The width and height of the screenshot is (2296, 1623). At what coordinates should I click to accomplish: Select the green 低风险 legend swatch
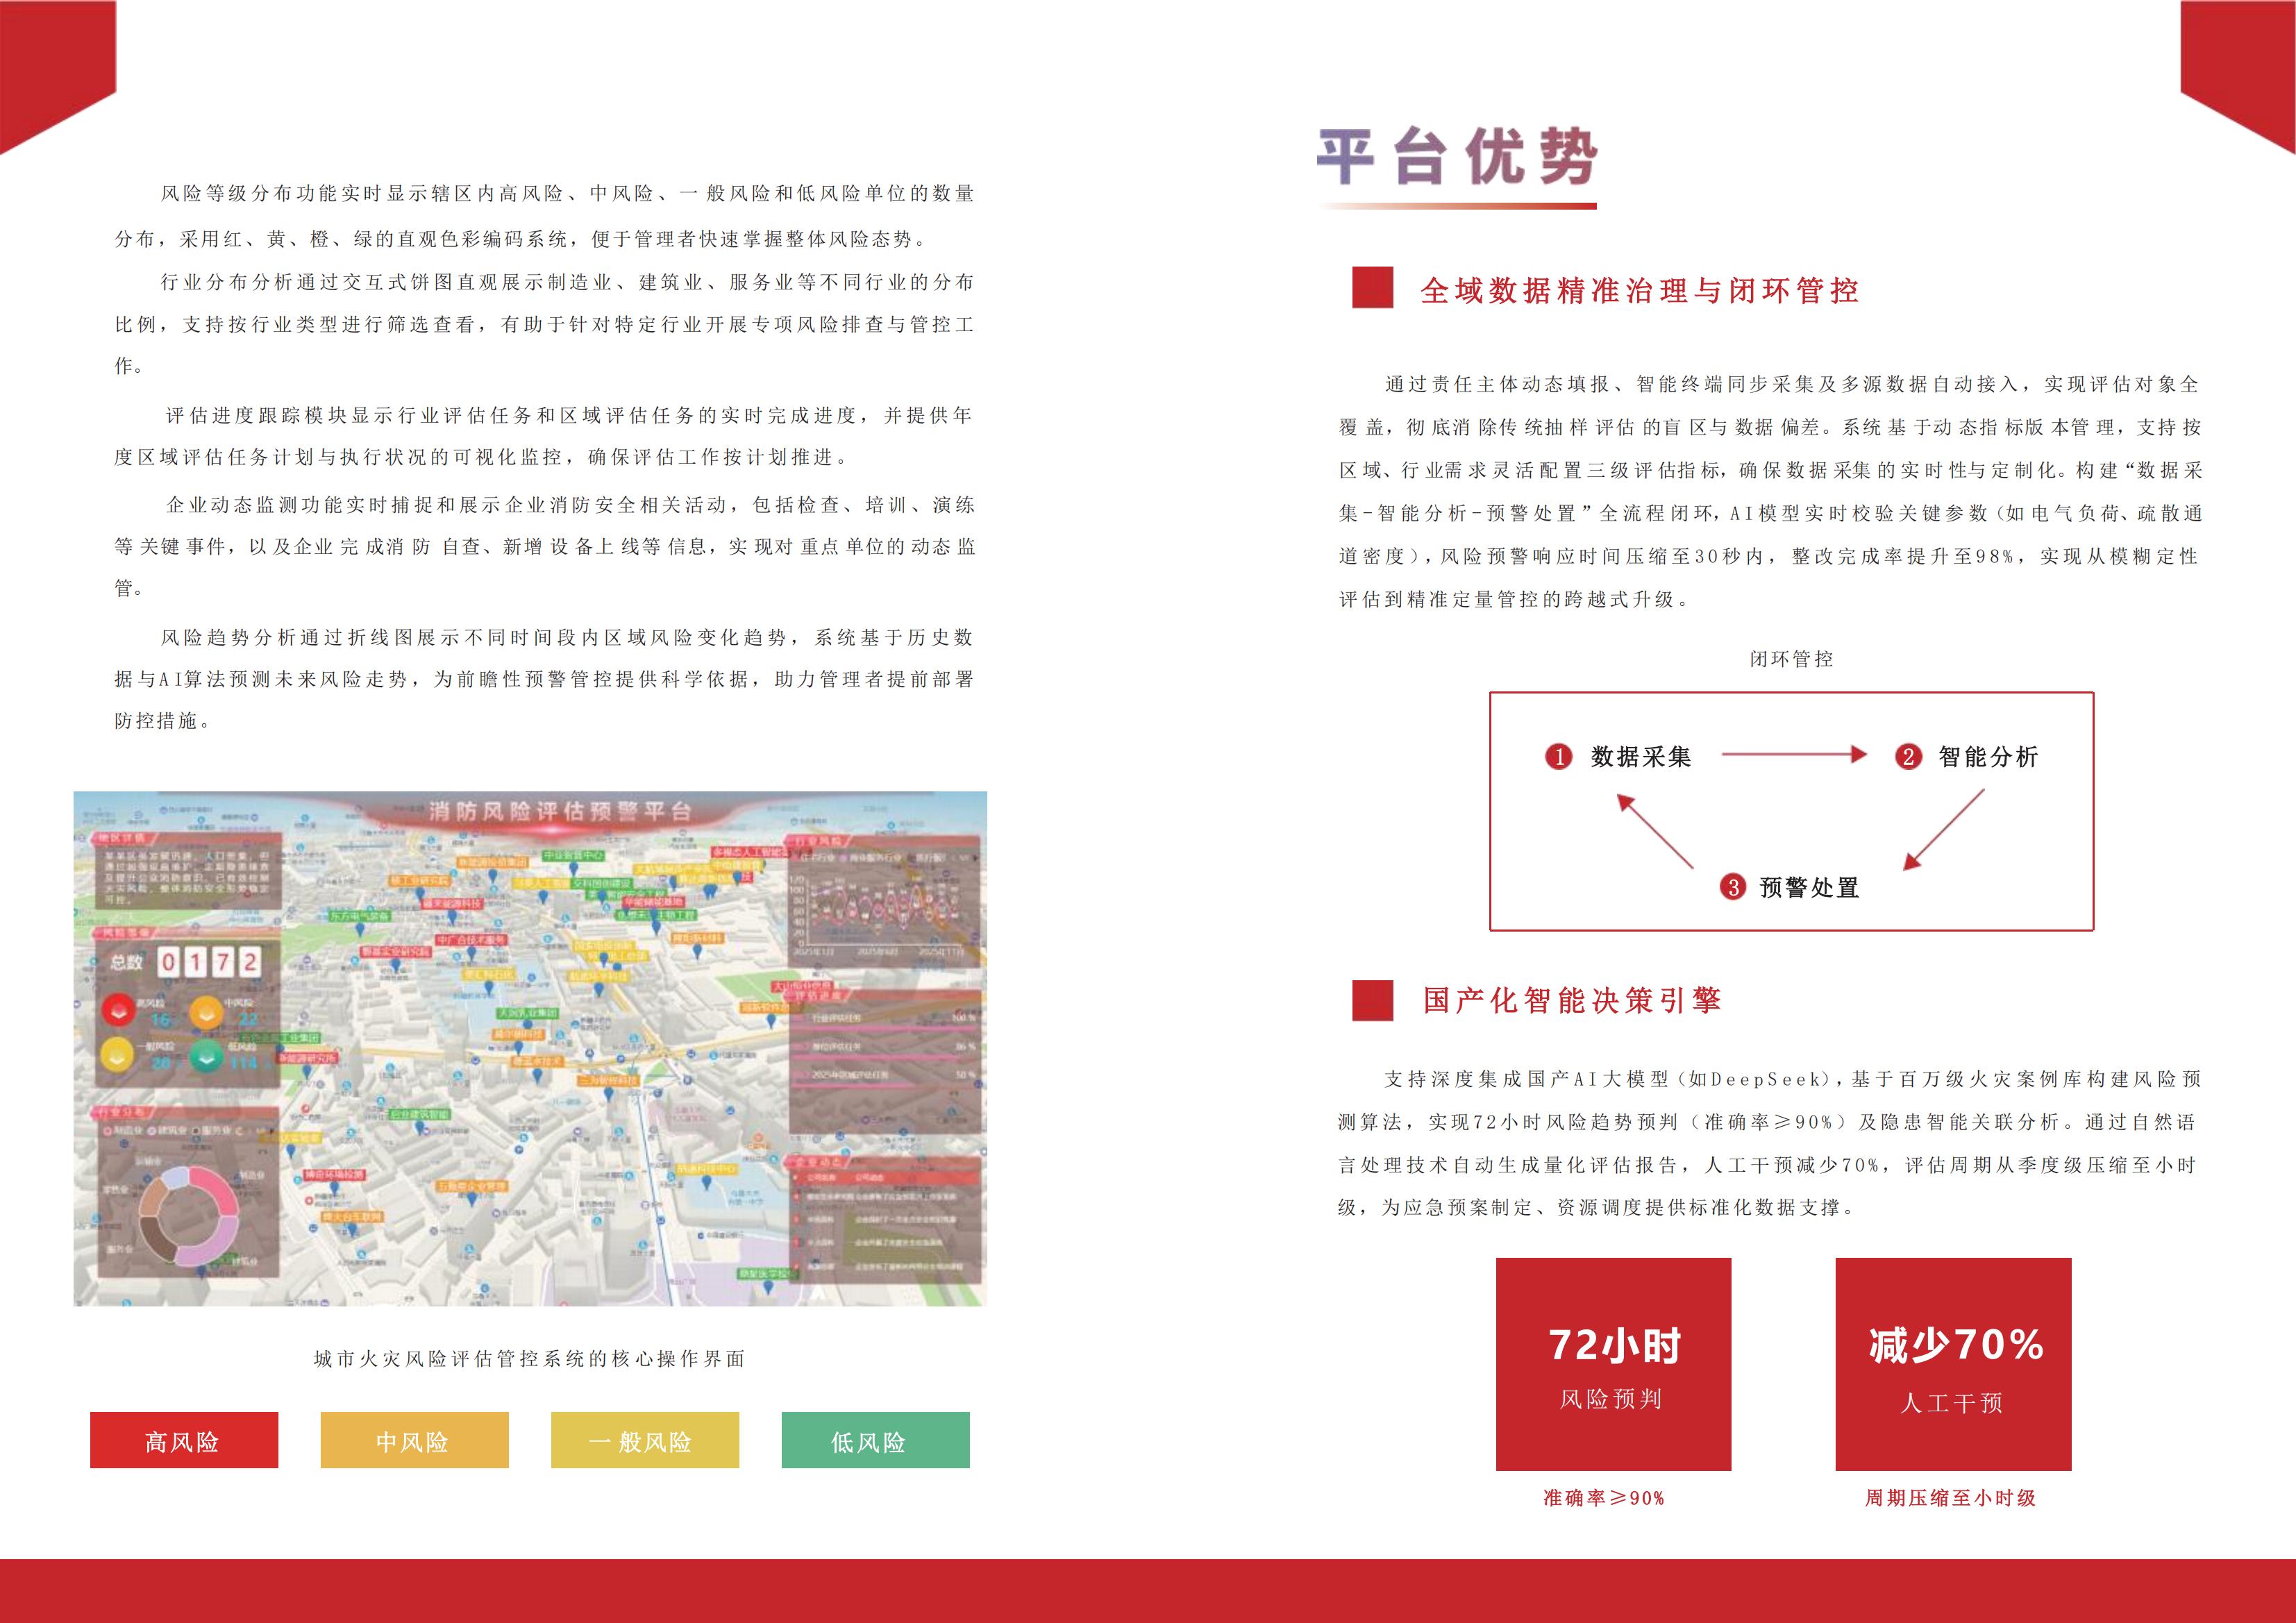876,1440
